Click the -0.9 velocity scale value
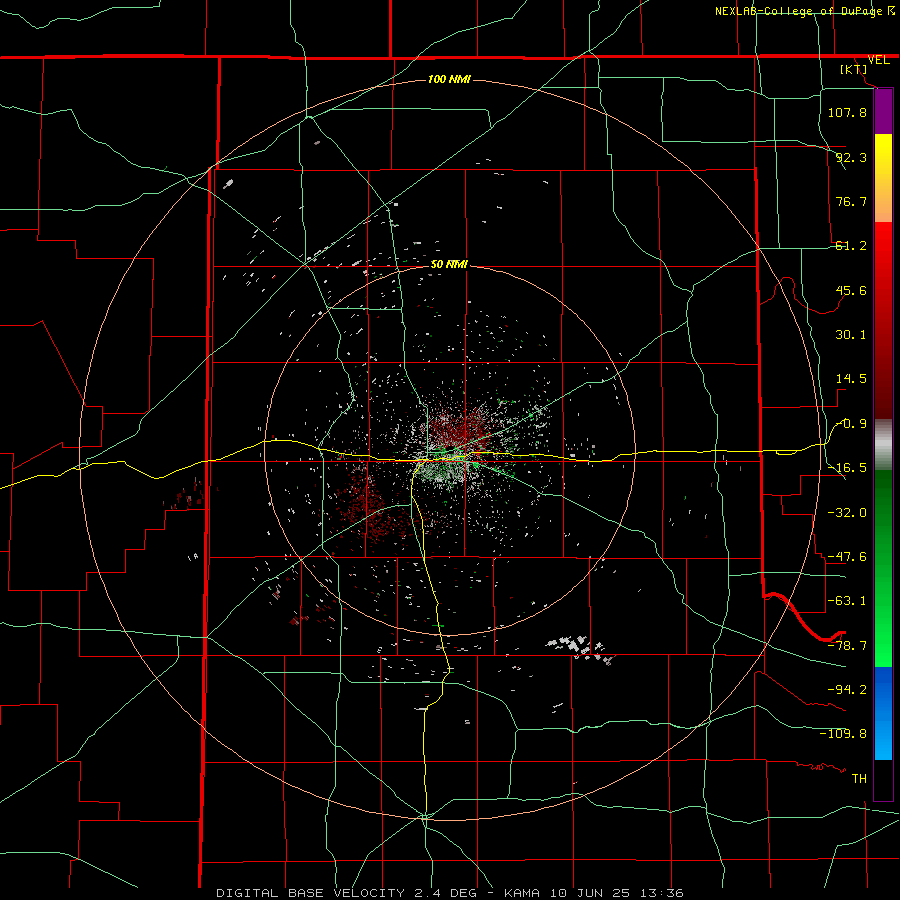The width and height of the screenshot is (900, 900). click(851, 424)
